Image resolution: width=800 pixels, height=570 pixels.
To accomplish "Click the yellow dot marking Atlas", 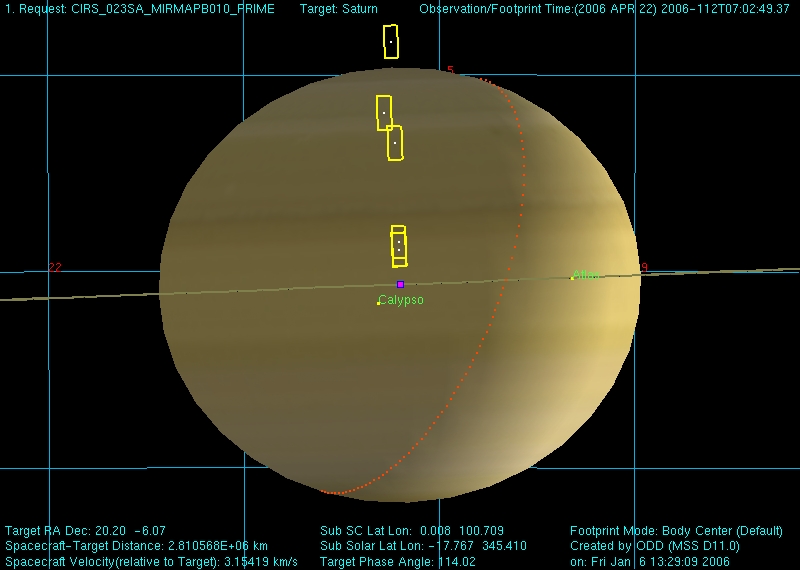I will pyautogui.click(x=572, y=277).
